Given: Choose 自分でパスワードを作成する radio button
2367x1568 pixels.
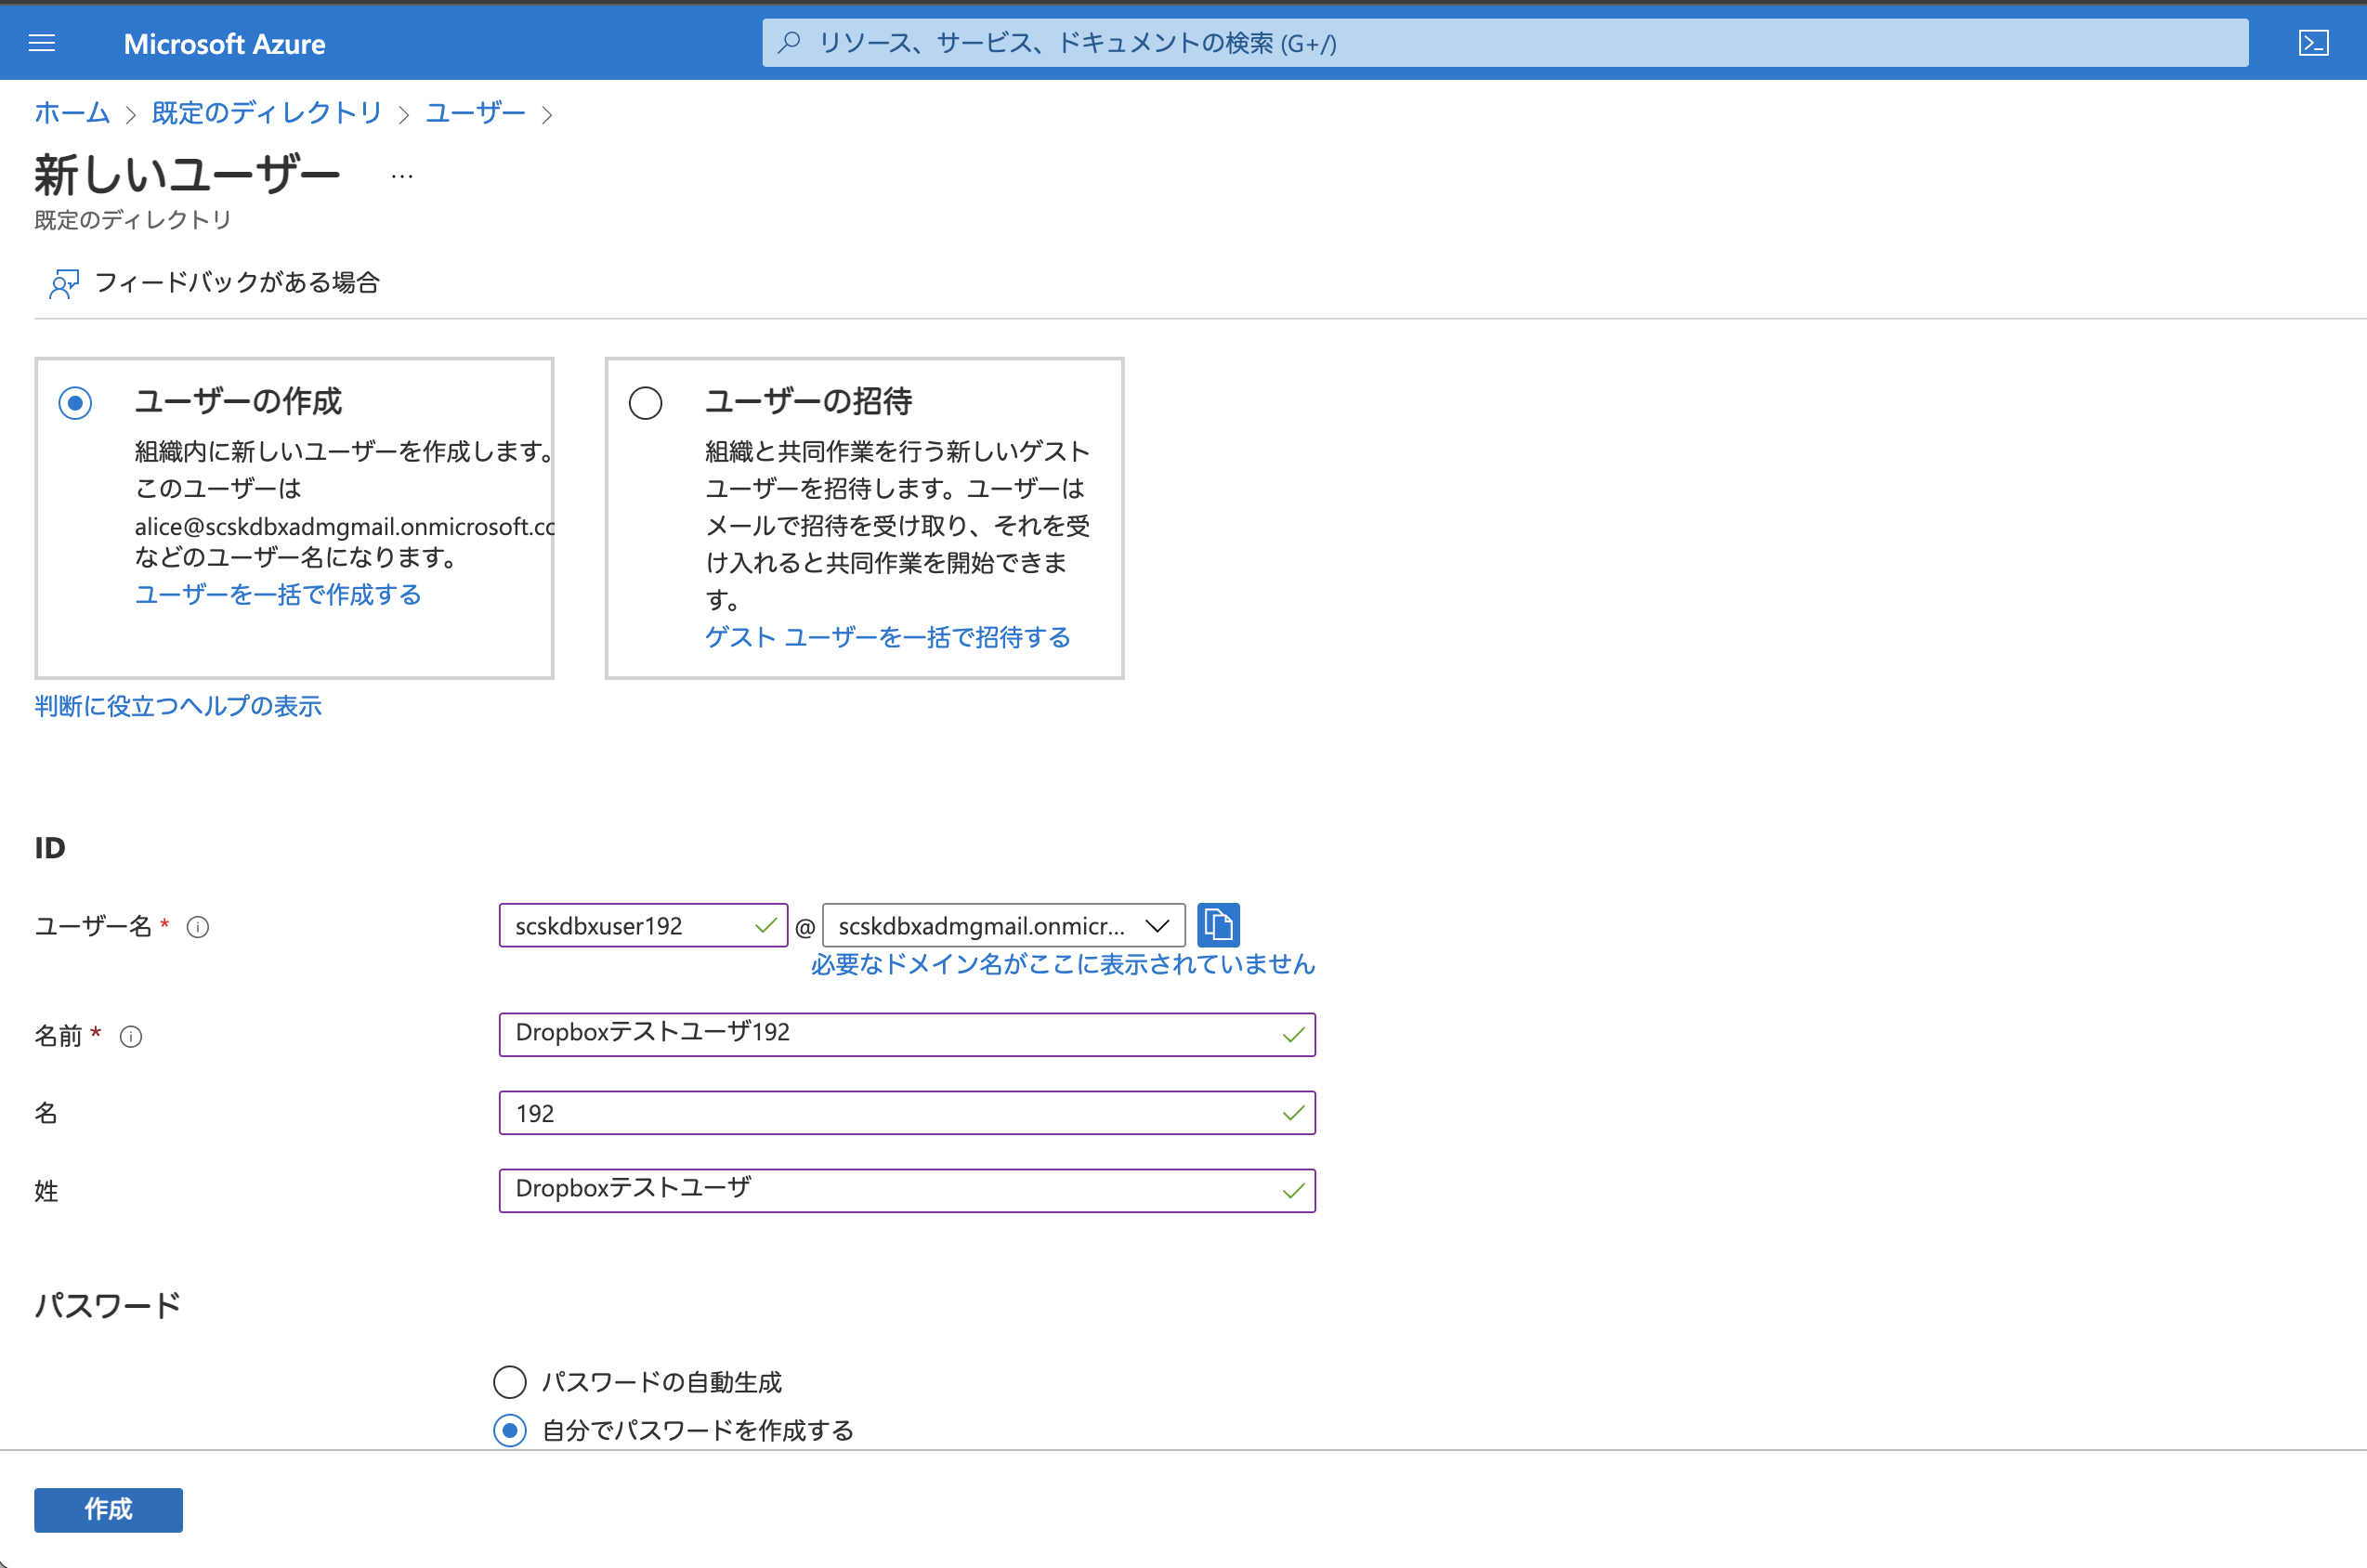Looking at the screenshot, I should (510, 1431).
